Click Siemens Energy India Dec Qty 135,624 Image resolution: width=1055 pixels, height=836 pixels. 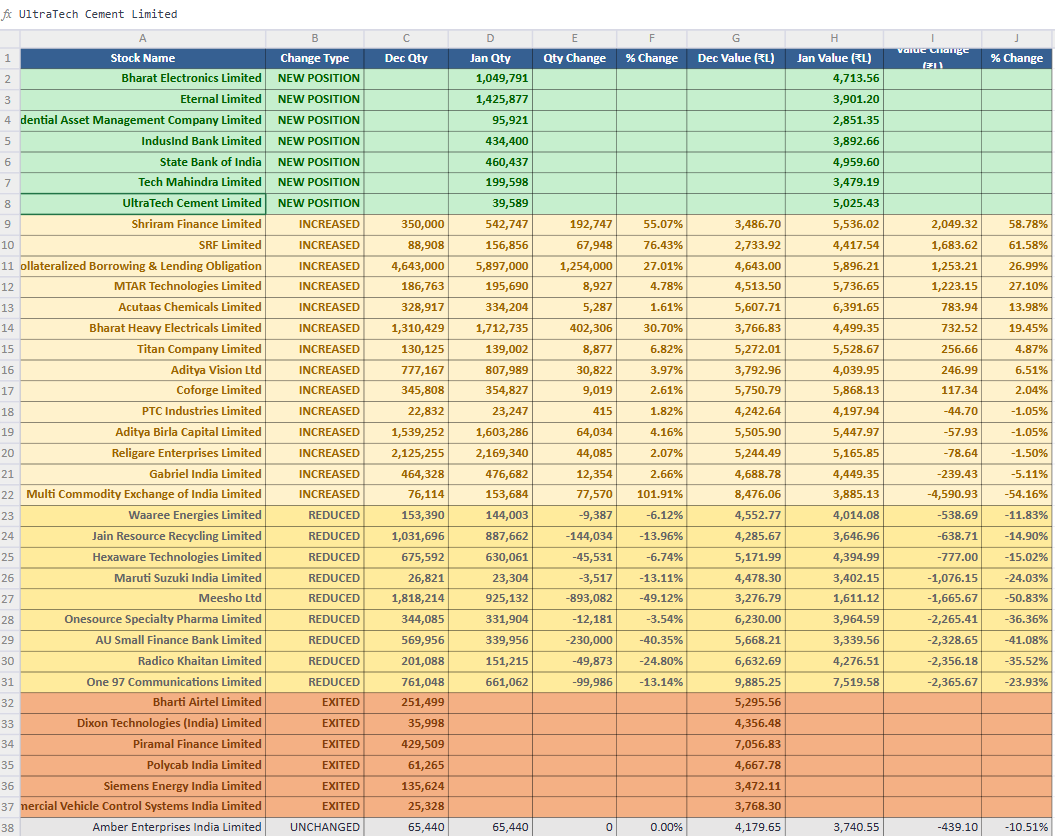pos(406,786)
